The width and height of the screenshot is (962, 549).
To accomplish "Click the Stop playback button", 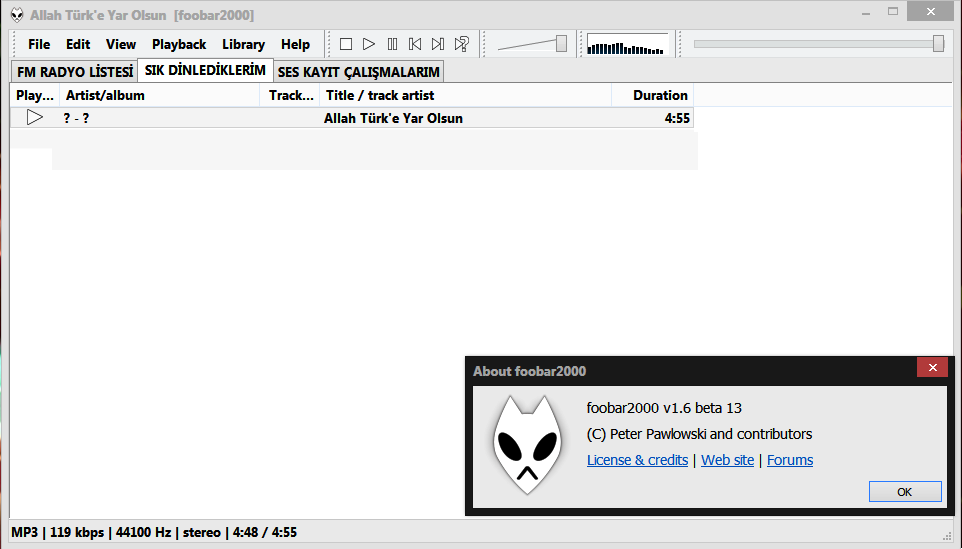I will pos(346,44).
